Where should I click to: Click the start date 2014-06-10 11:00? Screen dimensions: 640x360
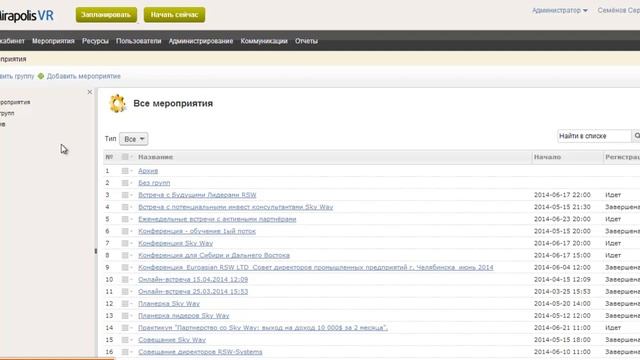pyautogui.click(x=562, y=352)
